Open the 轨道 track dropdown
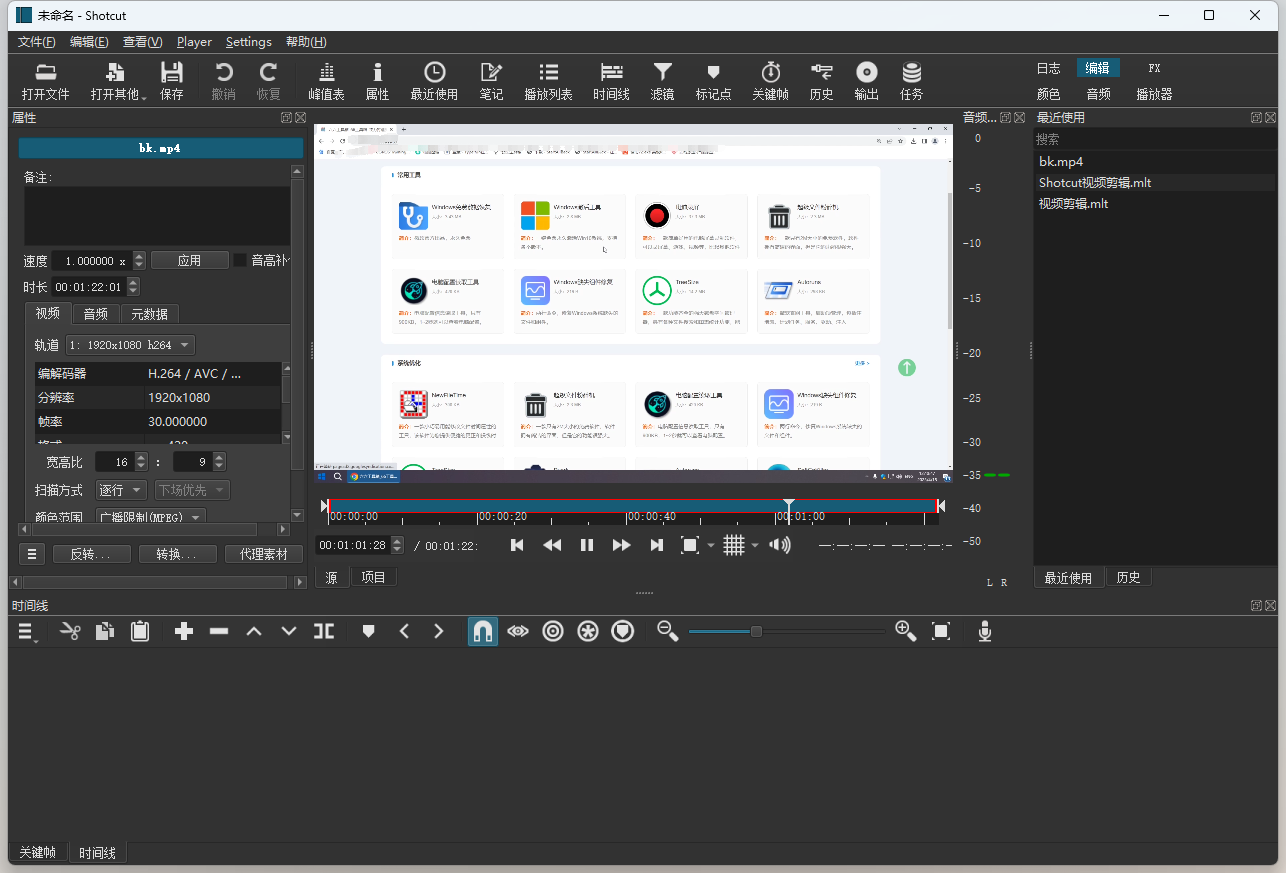This screenshot has height=873, width=1286. 130,345
